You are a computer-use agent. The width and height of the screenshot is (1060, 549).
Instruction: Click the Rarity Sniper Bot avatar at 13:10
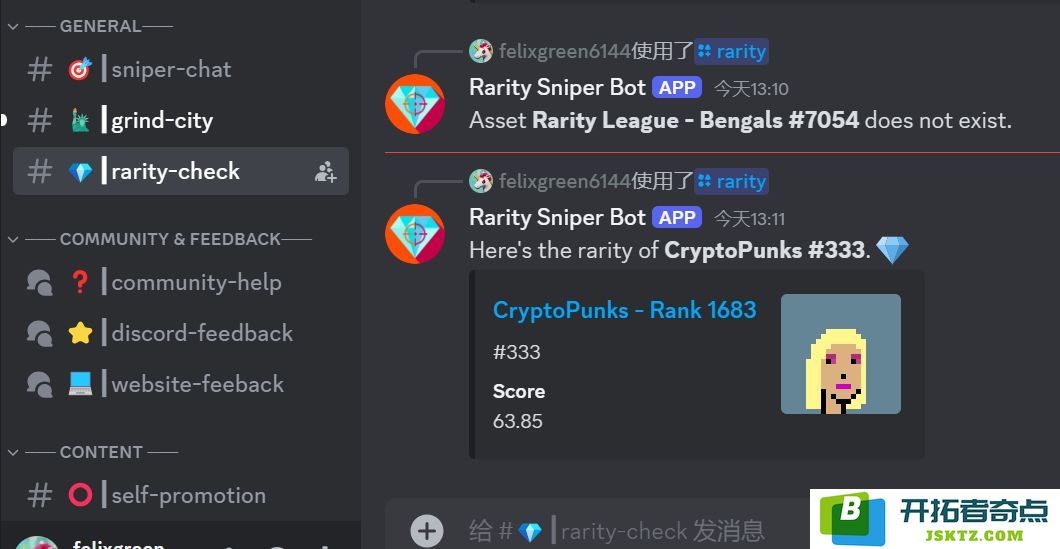415,103
